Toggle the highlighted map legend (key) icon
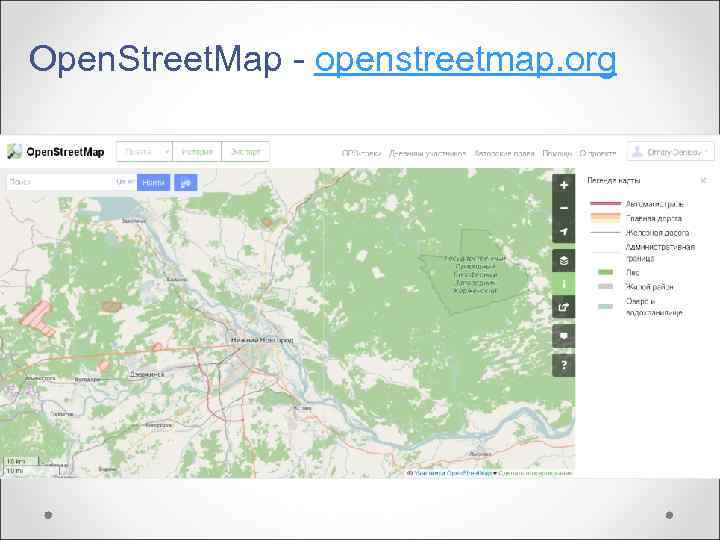The image size is (720, 540). click(564, 284)
